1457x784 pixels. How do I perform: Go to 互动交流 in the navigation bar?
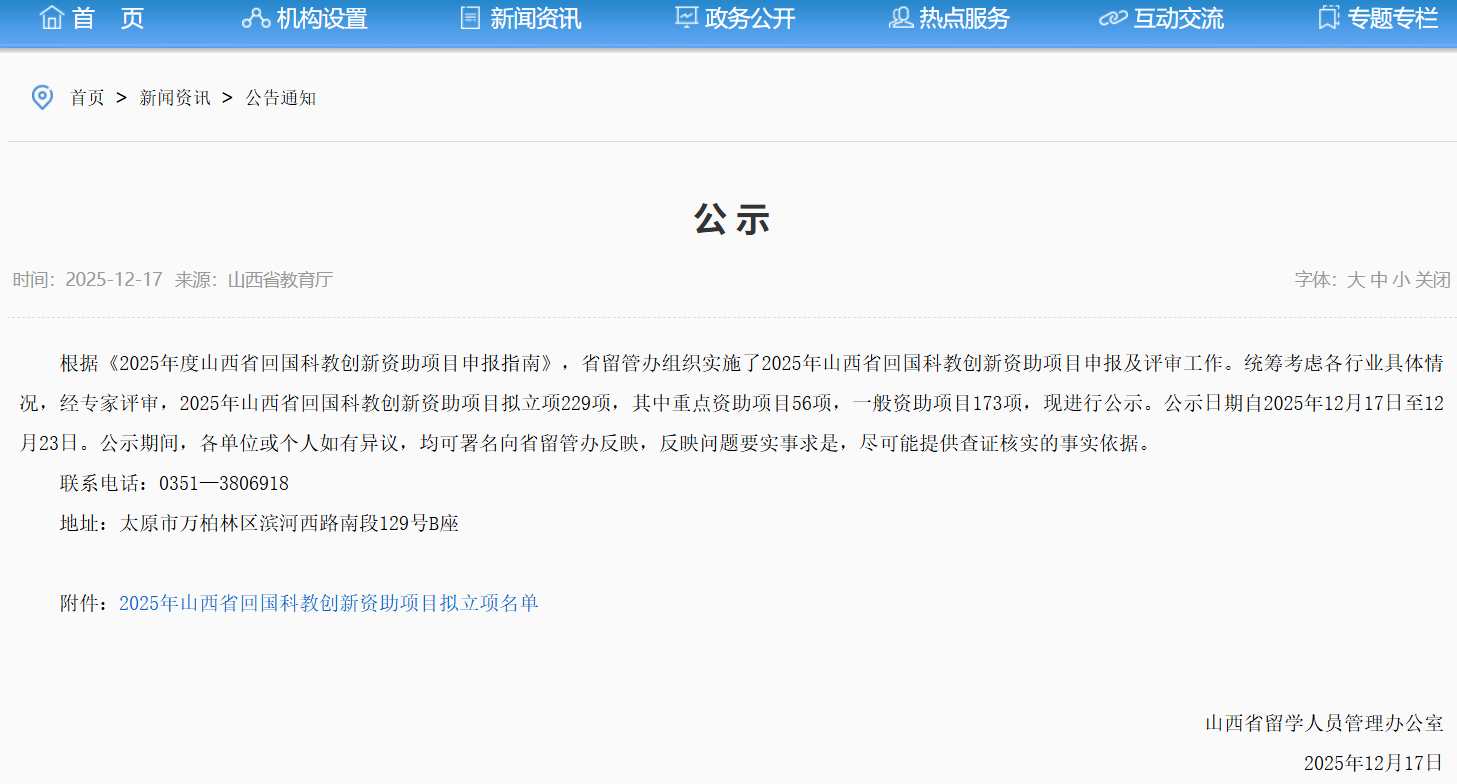(x=1178, y=18)
